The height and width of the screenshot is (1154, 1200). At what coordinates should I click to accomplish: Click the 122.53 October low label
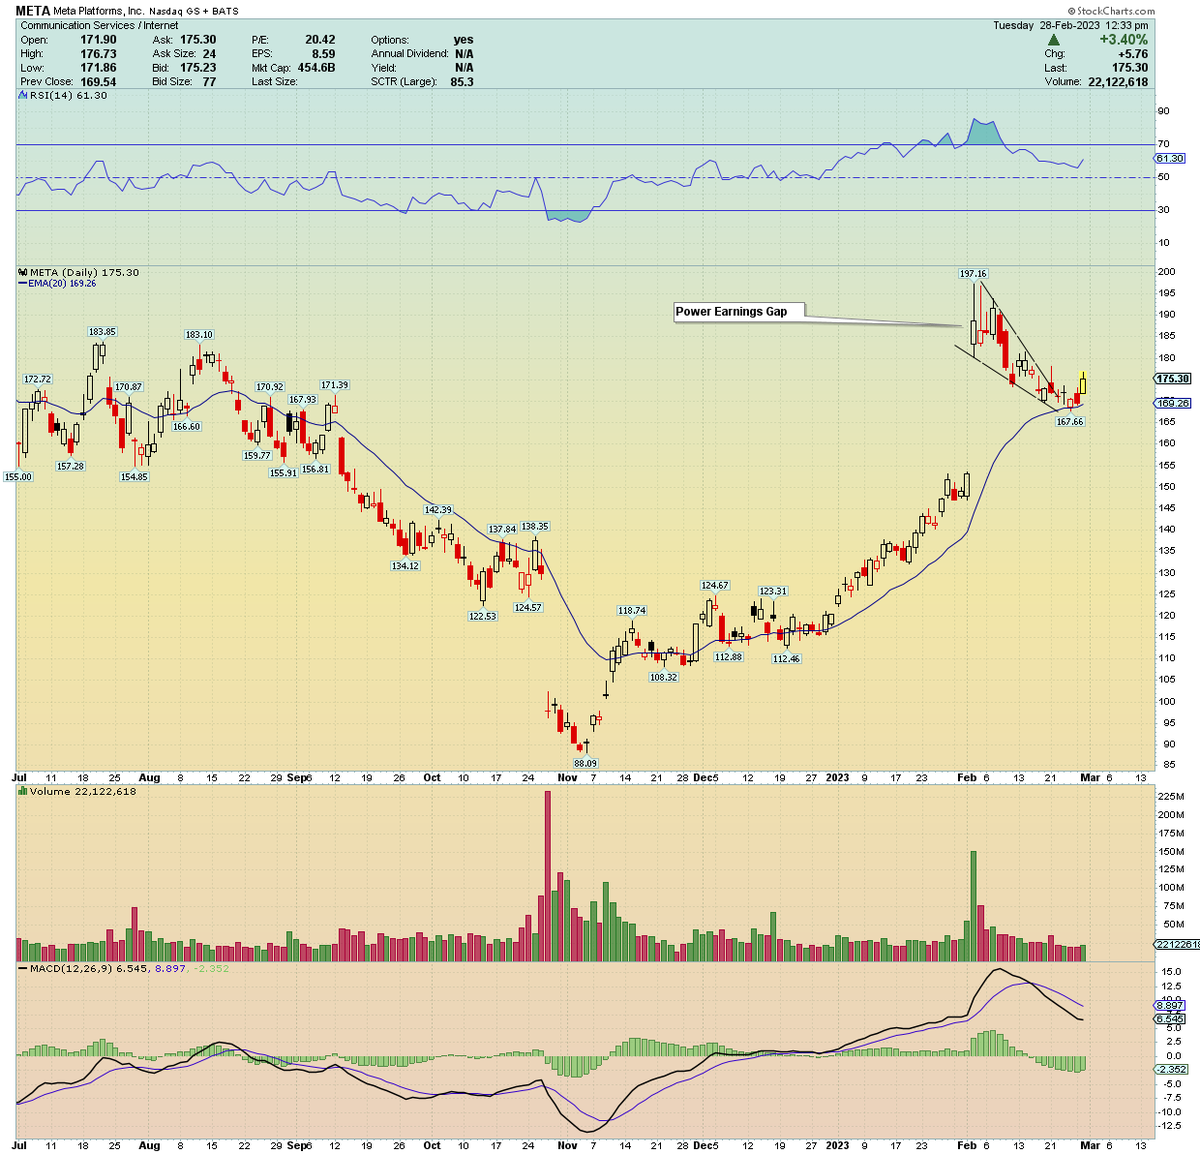point(482,616)
